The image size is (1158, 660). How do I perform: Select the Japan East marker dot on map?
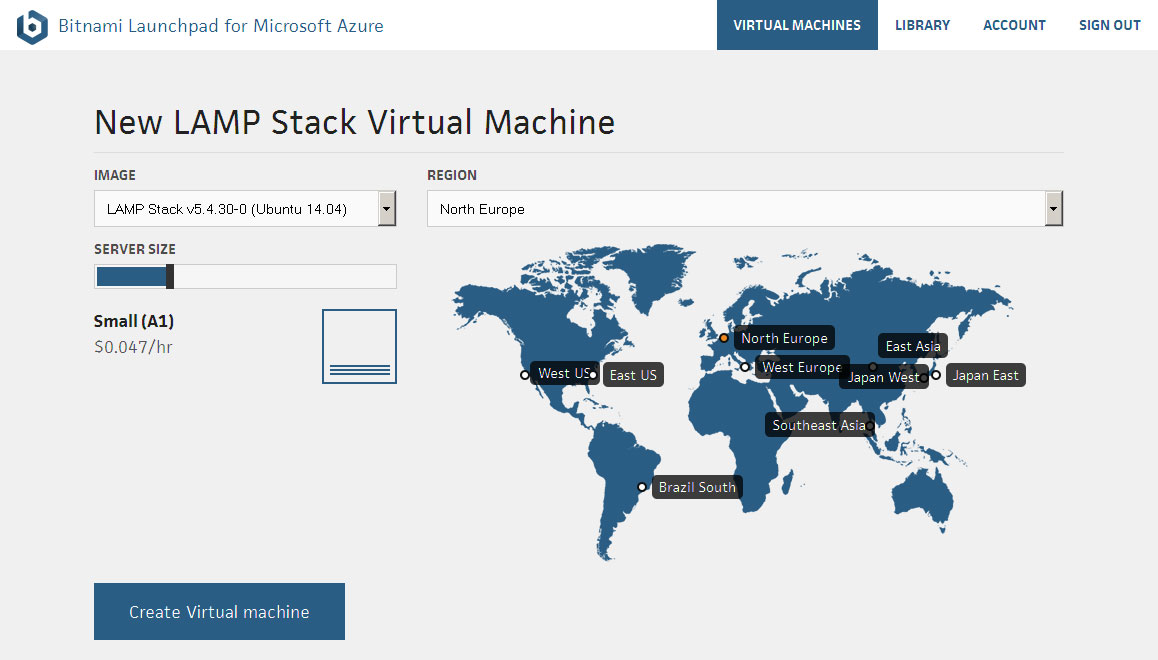(936, 375)
